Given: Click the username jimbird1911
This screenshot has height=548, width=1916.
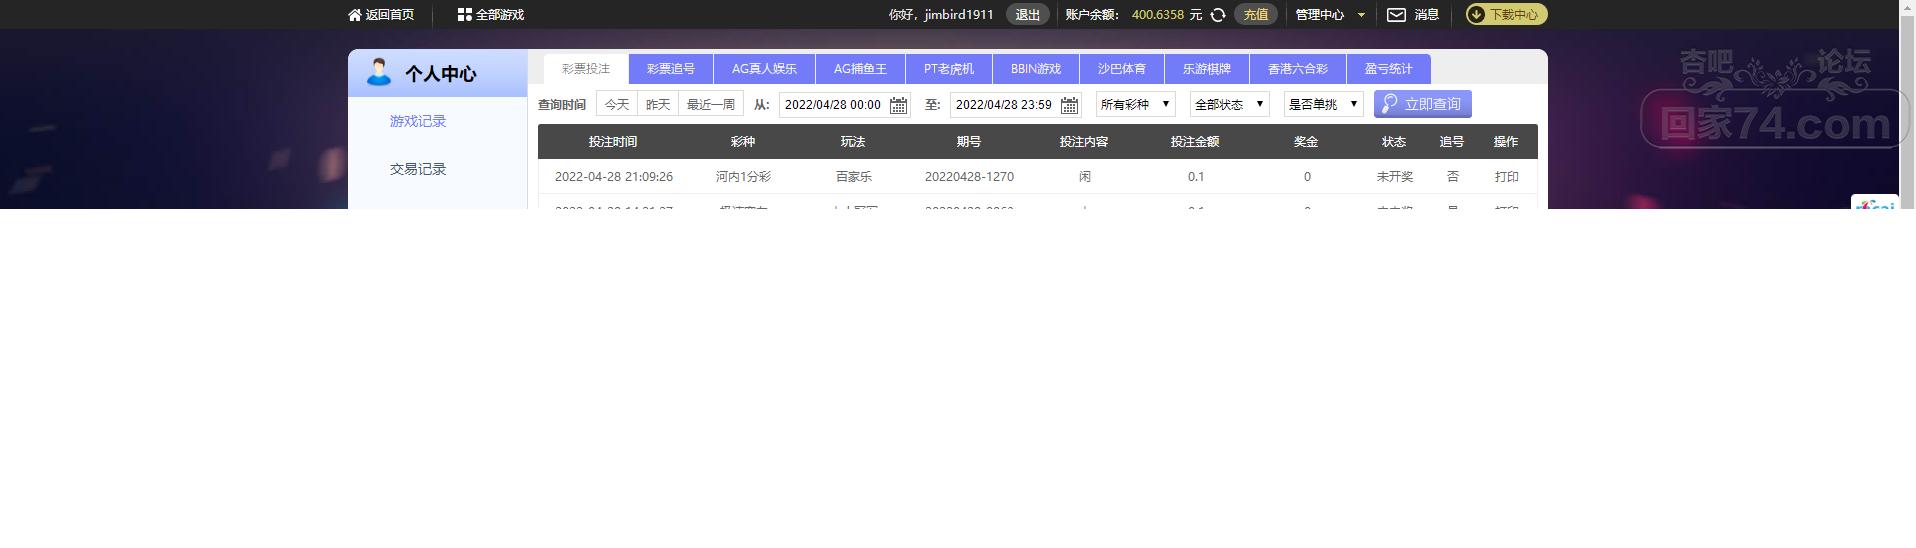Looking at the screenshot, I should tap(959, 15).
